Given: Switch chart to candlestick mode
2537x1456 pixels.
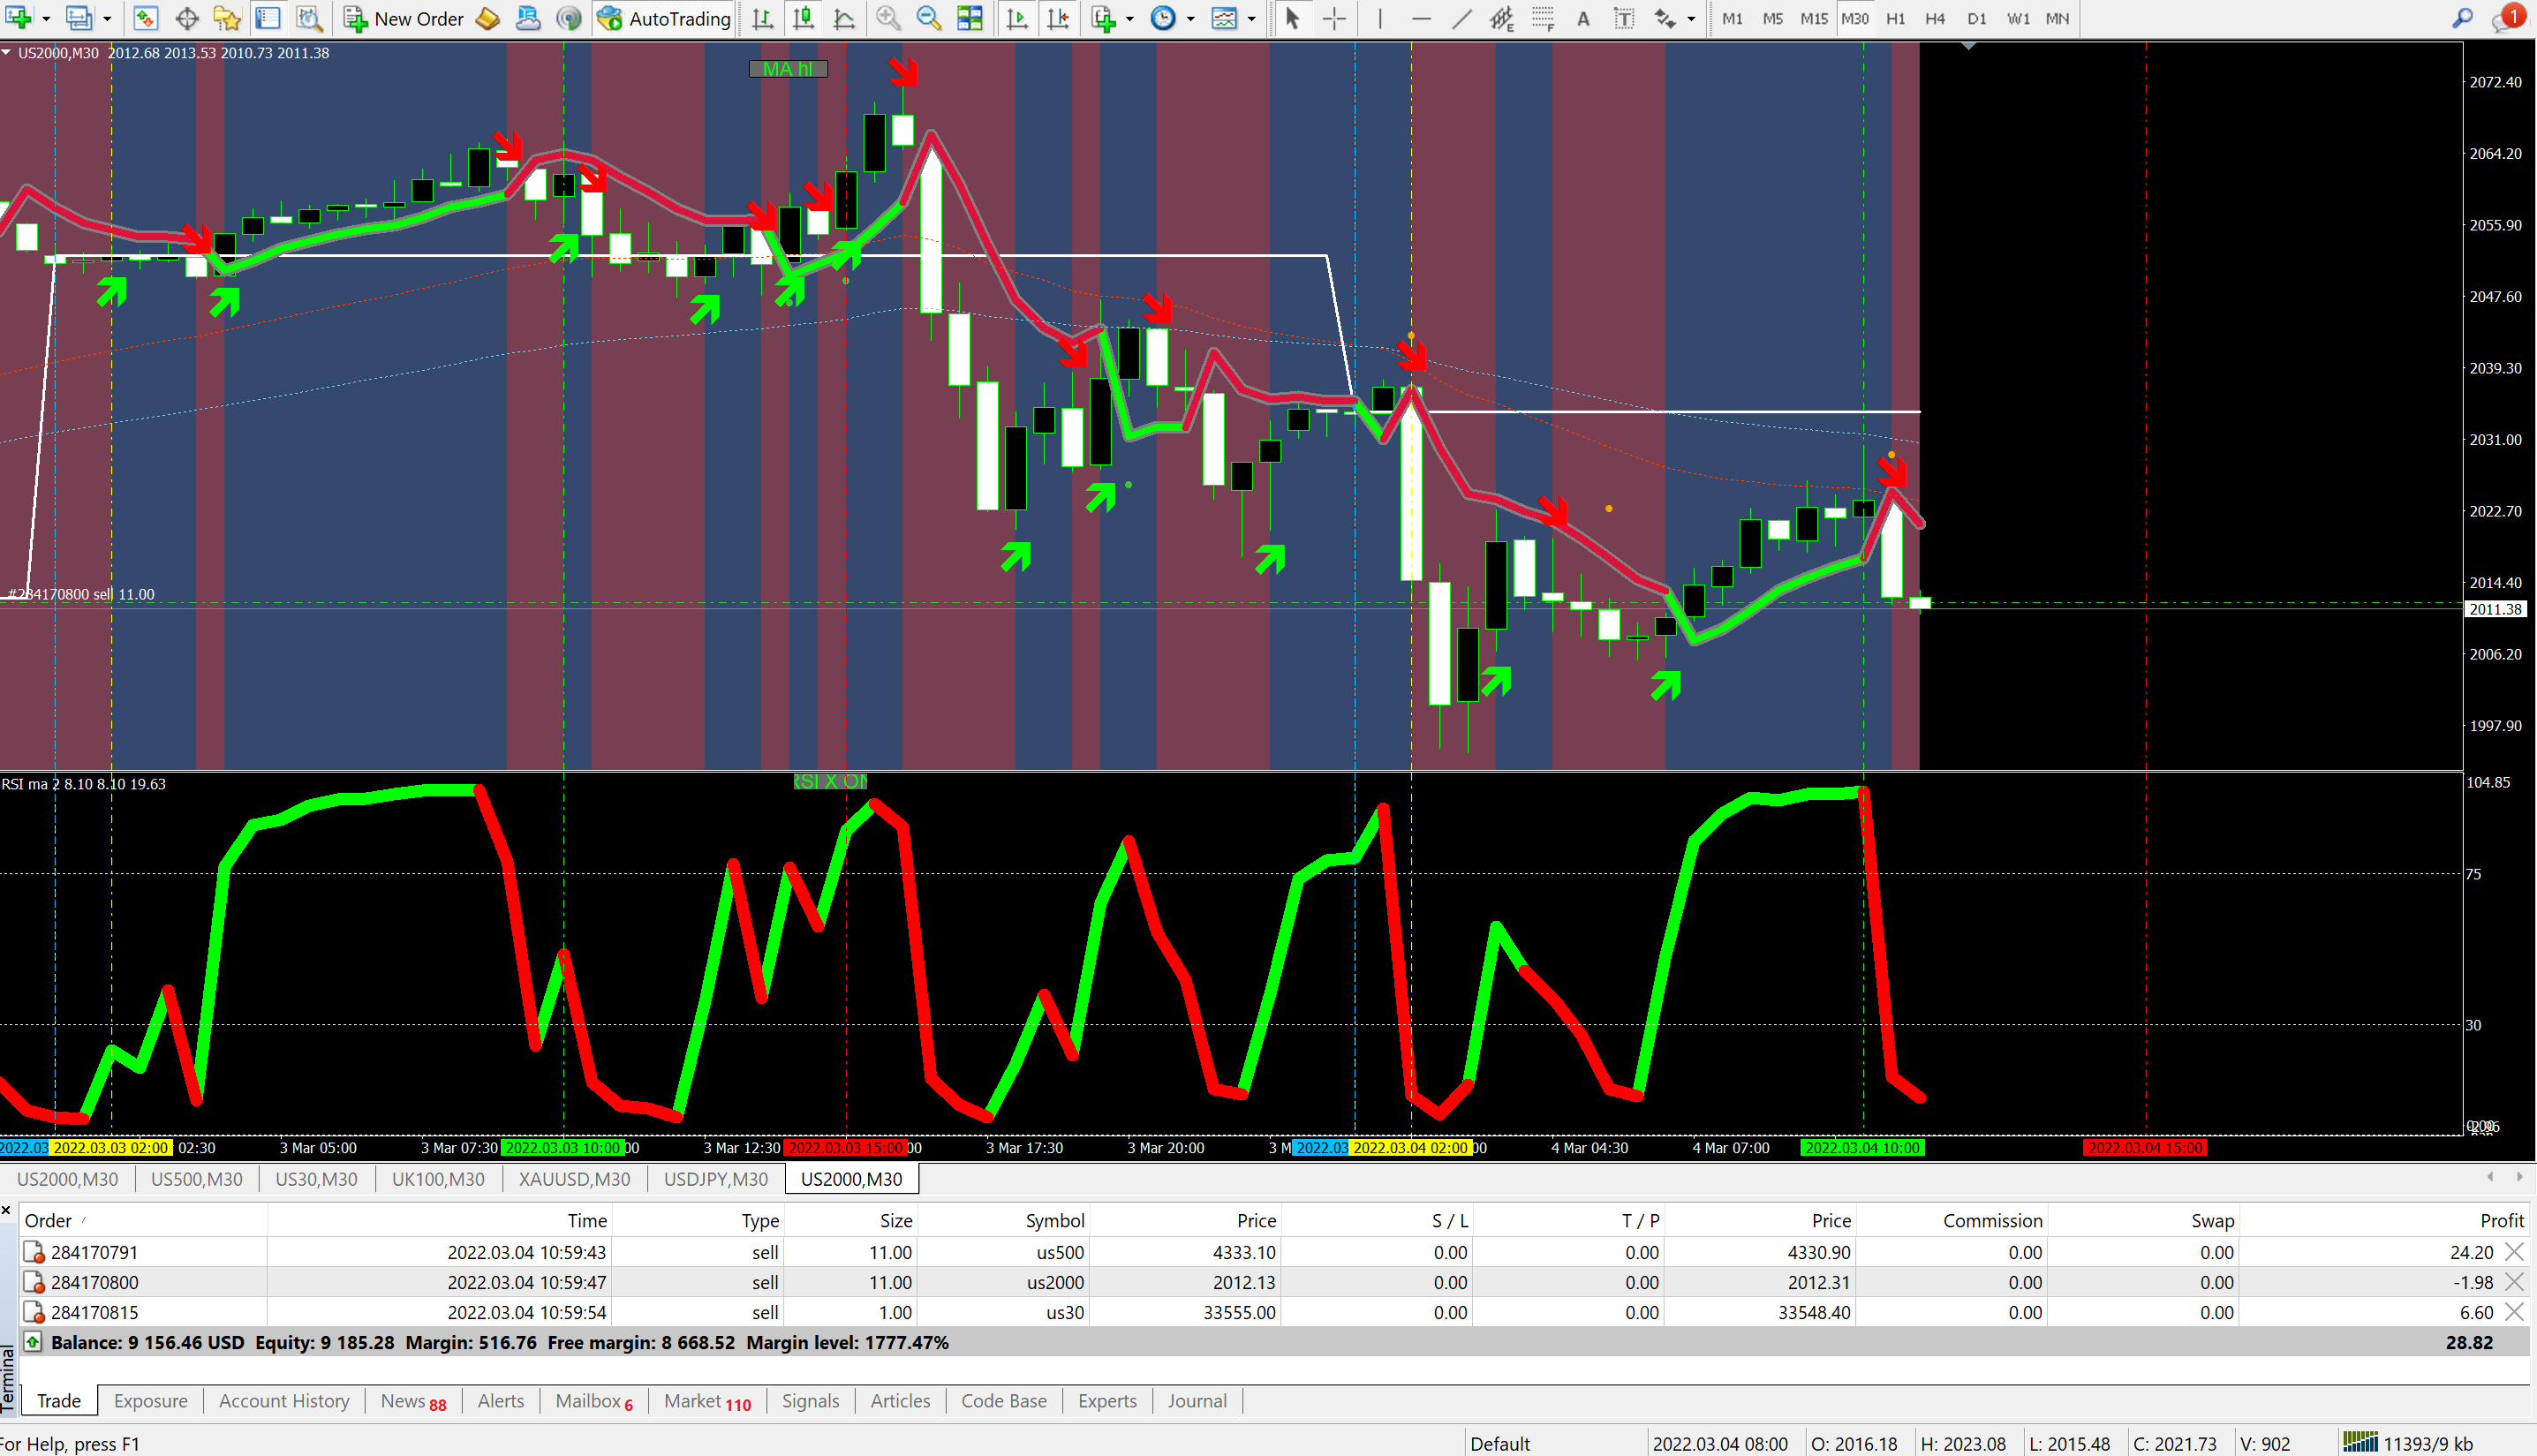Looking at the screenshot, I should pyautogui.click(x=803, y=18).
